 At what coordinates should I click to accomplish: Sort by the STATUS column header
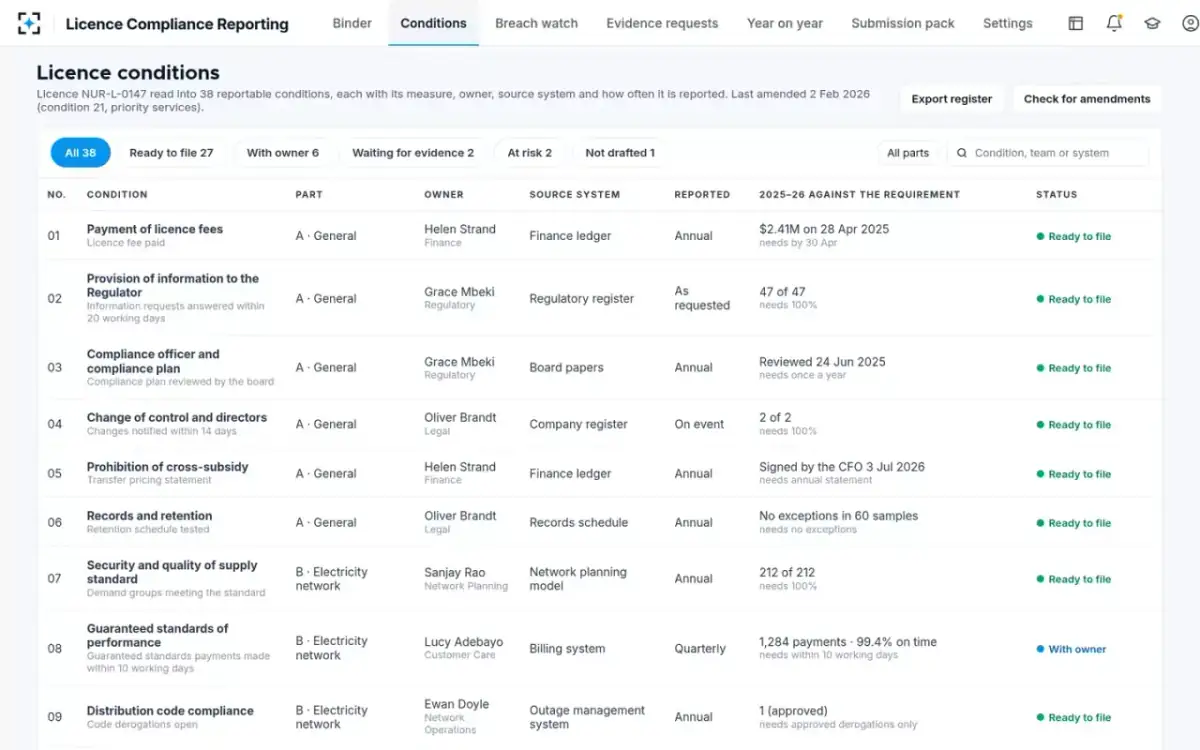click(x=1056, y=194)
